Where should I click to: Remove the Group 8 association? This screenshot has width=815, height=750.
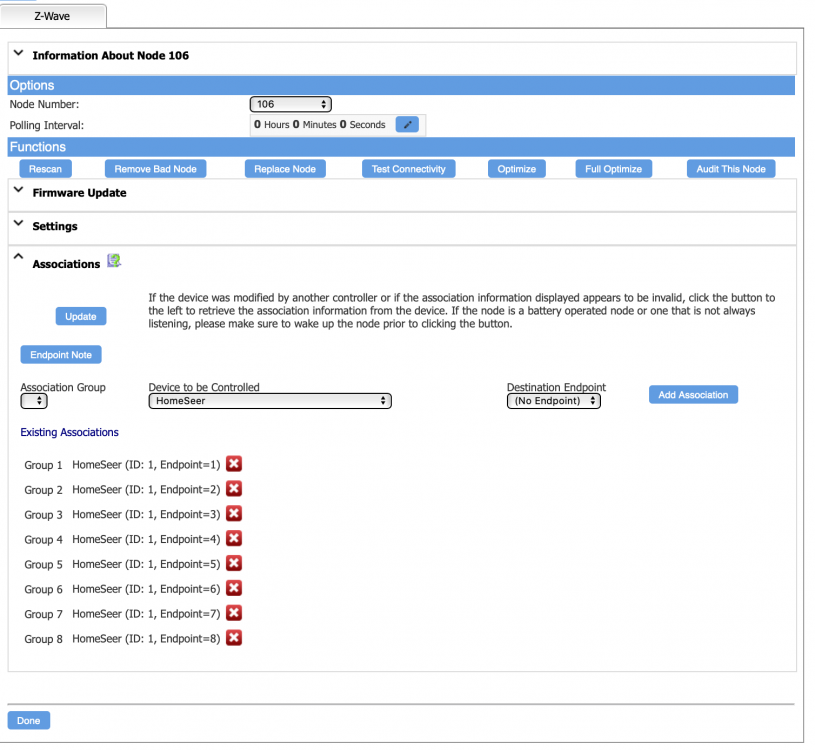click(234, 638)
